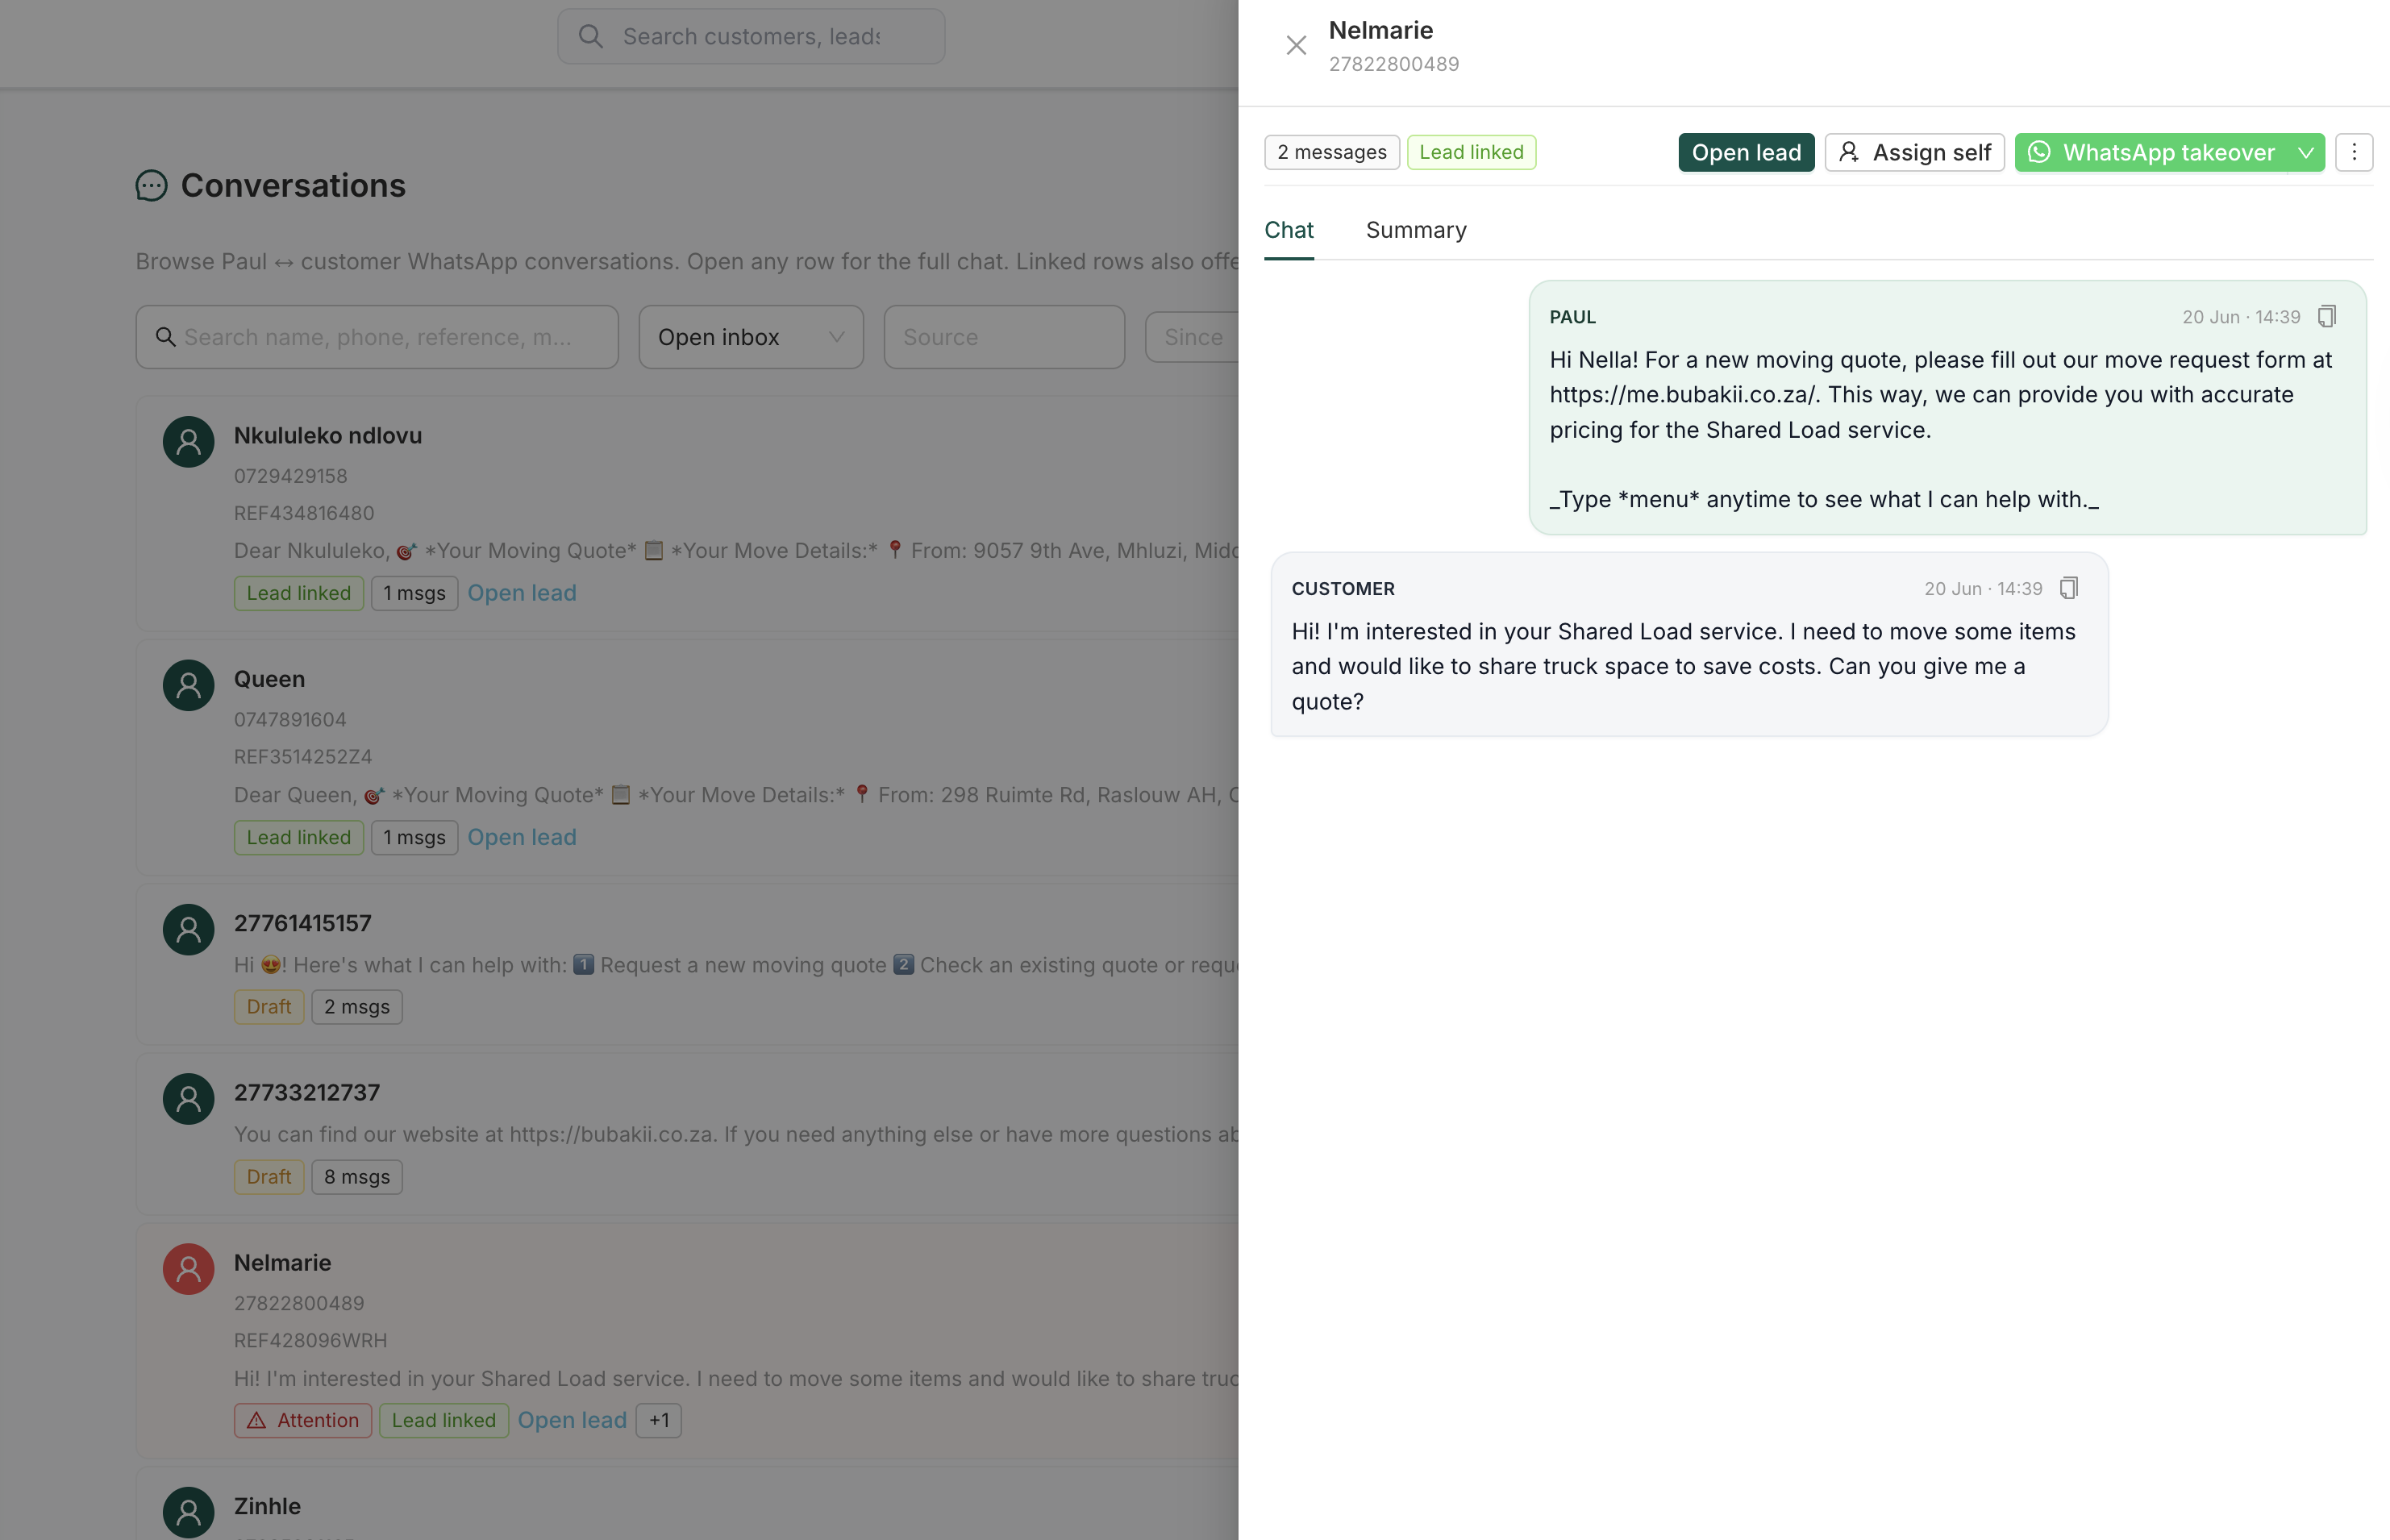Expand the WhatsApp takeover dropdown arrow
This screenshot has height=1540, width=2390.
2306,152
